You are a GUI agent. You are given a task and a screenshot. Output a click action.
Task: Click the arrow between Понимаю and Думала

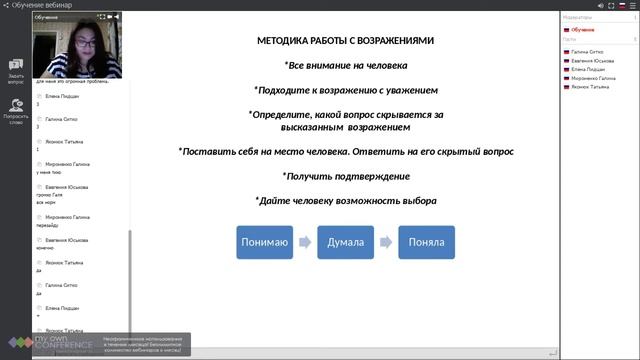click(305, 242)
